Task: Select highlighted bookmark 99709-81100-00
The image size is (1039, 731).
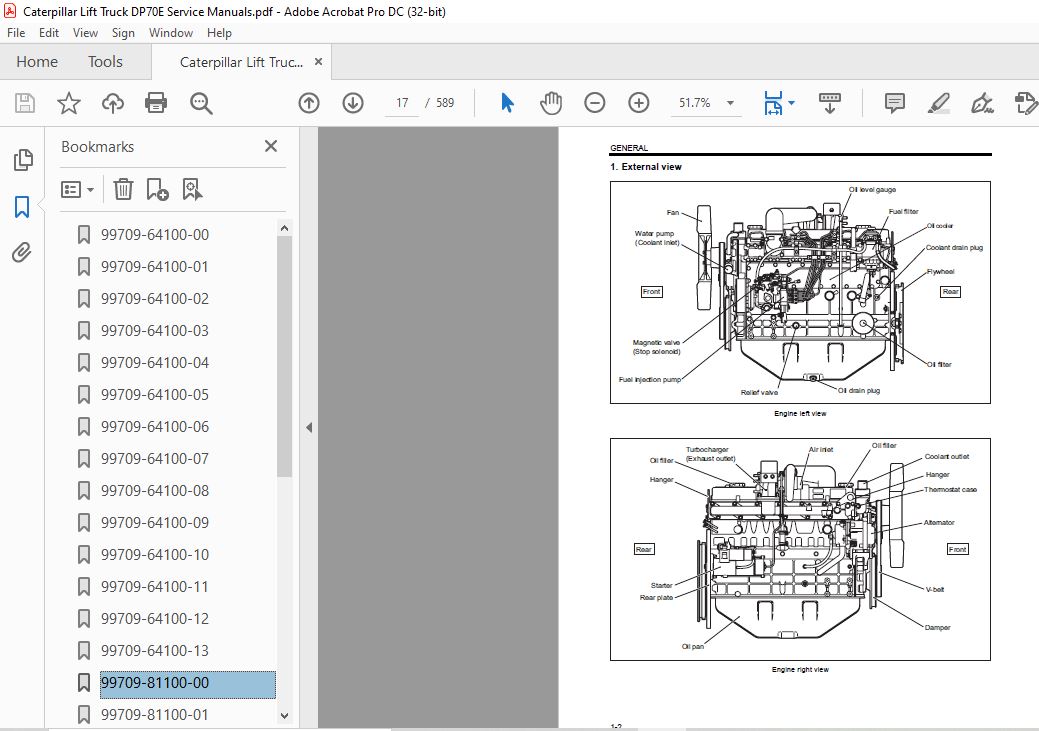Action: click(x=188, y=684)
